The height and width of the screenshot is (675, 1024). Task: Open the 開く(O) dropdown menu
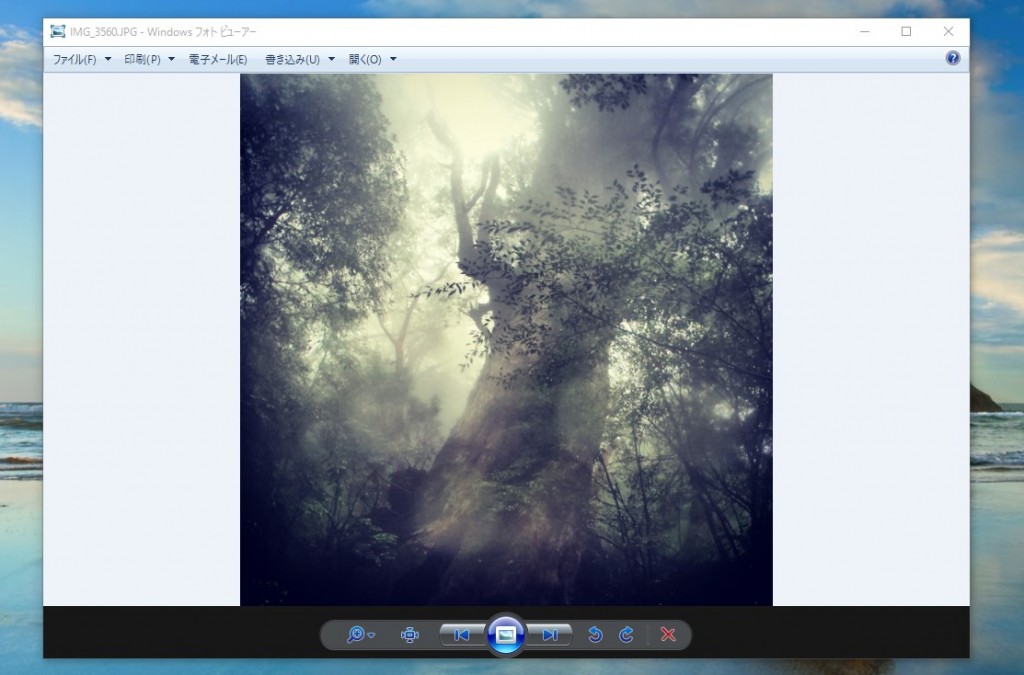coord(372,59)
